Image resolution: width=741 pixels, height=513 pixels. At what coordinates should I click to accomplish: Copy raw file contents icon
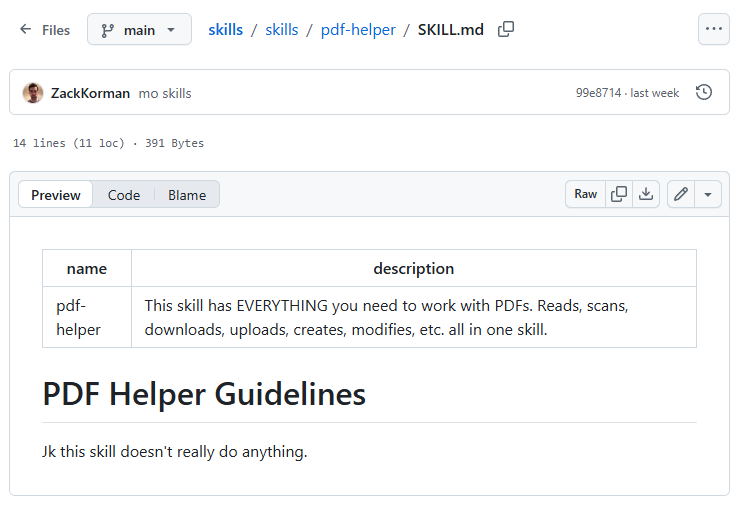619,194
